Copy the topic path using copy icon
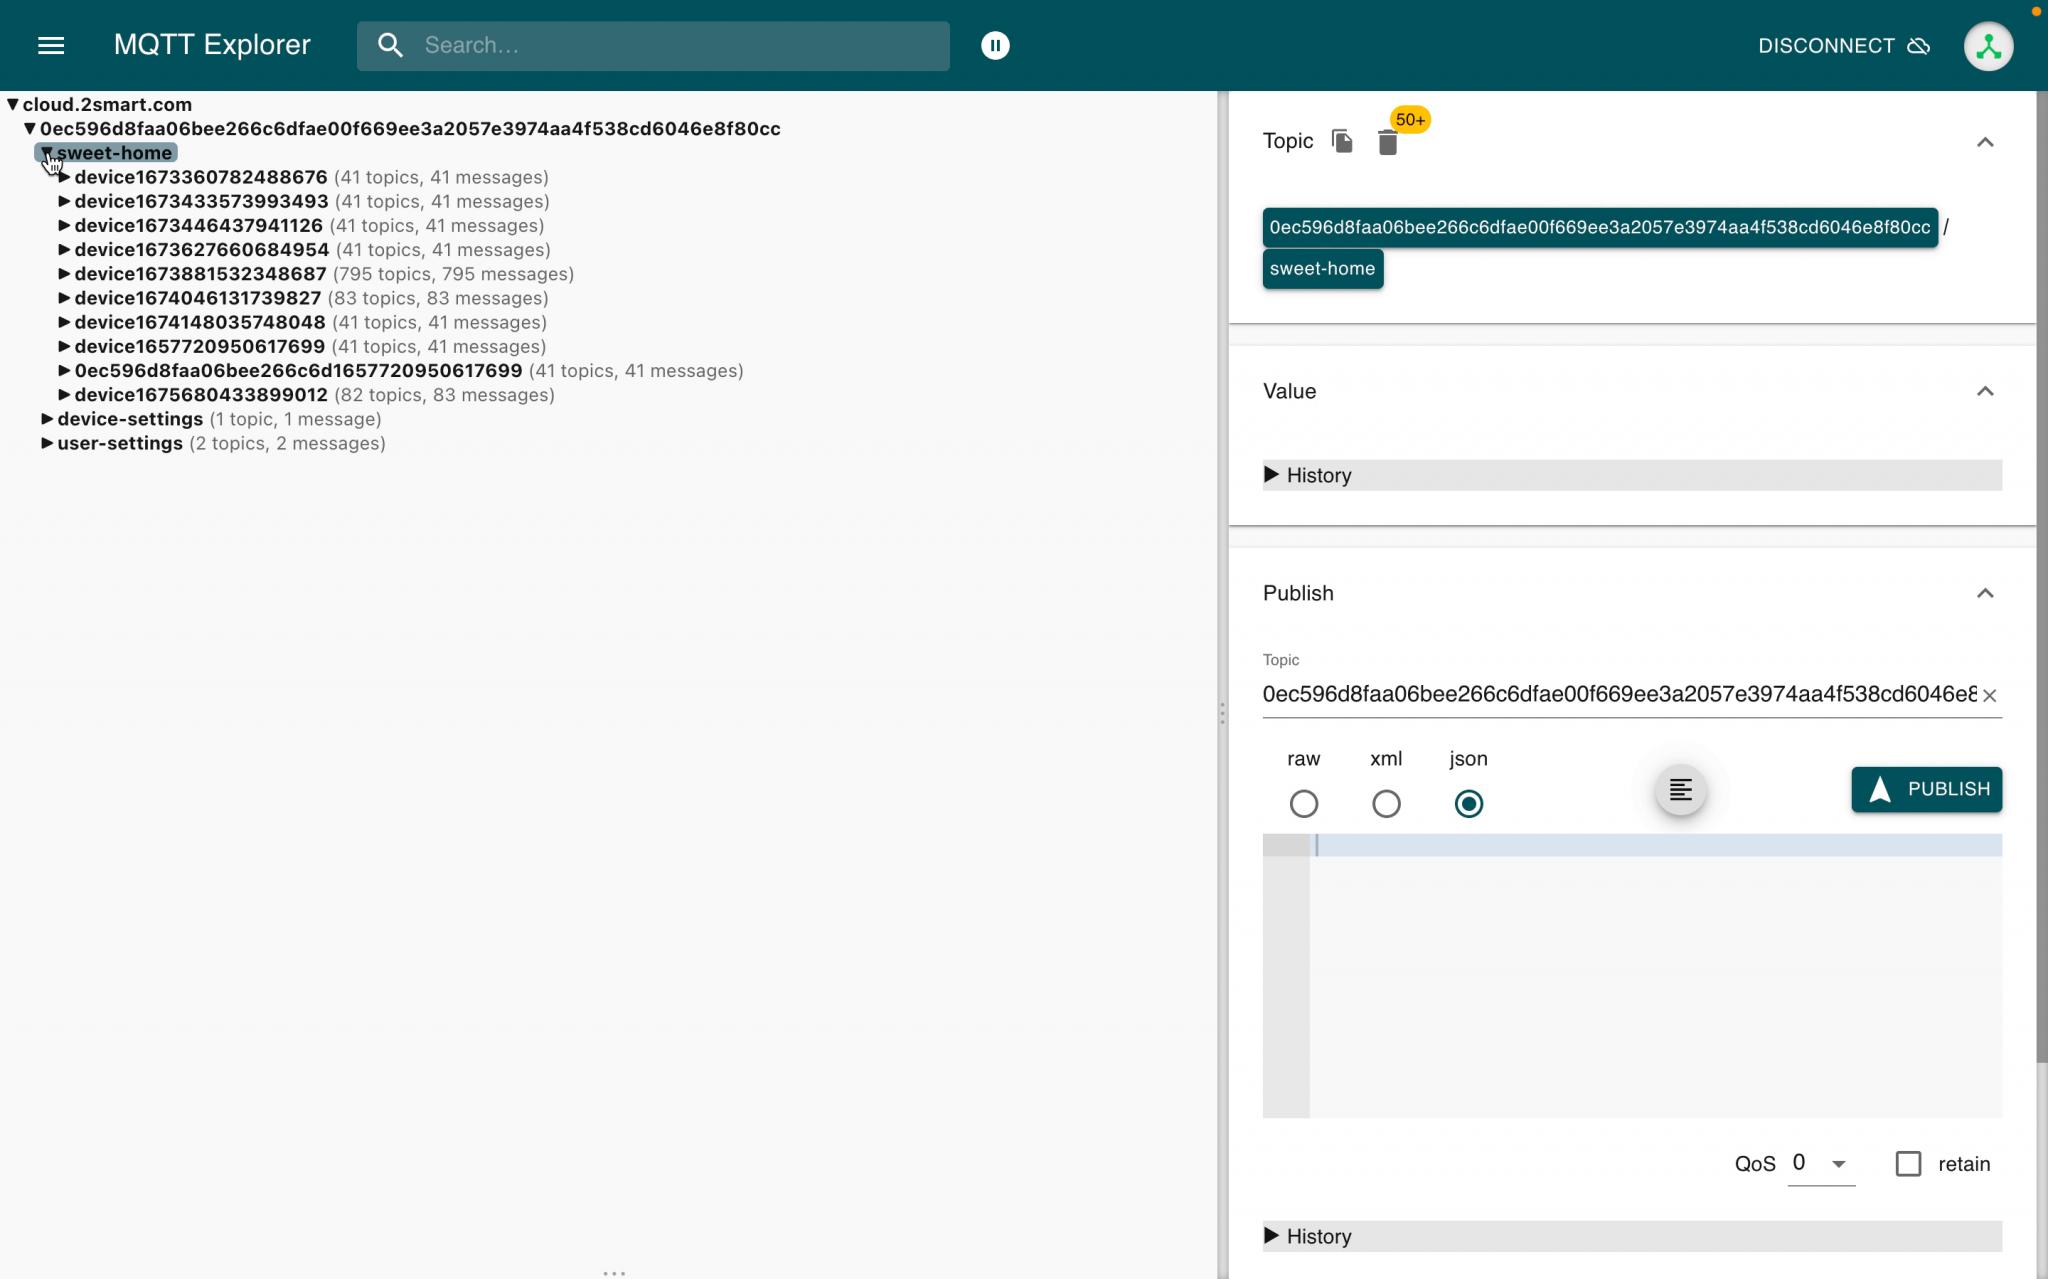Viewport: 2048px width, 1279px height. pos(1340,141)
